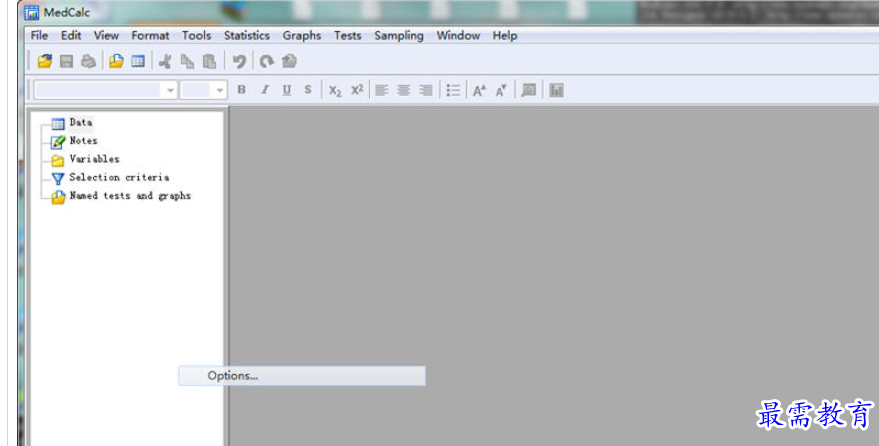Increase font size with A-up icon
Image resolution: width=880 pixels, height=446 pixels.
click(x=479, y=90)
